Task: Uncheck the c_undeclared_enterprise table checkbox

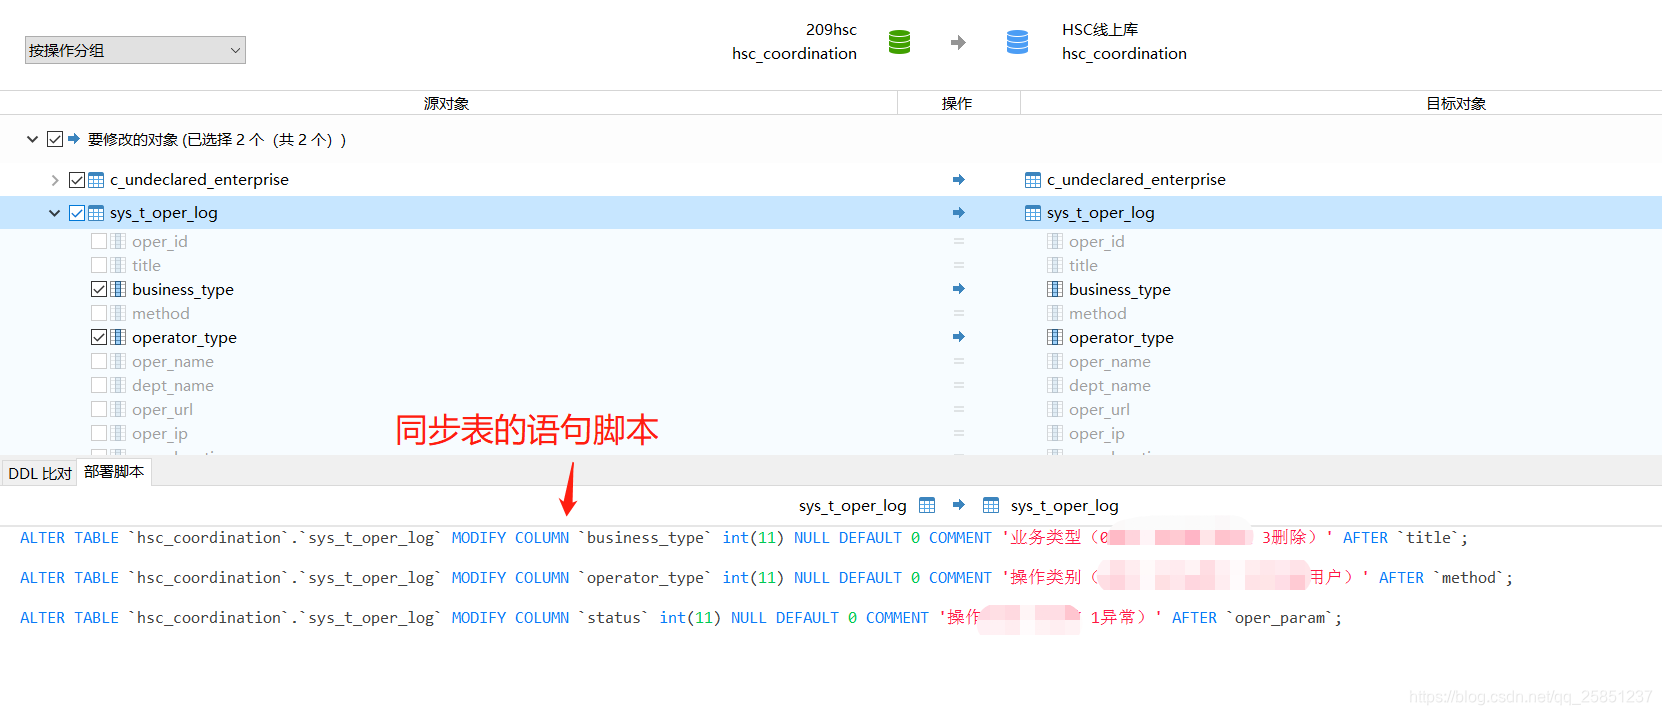Action: [x=77, y=180]
